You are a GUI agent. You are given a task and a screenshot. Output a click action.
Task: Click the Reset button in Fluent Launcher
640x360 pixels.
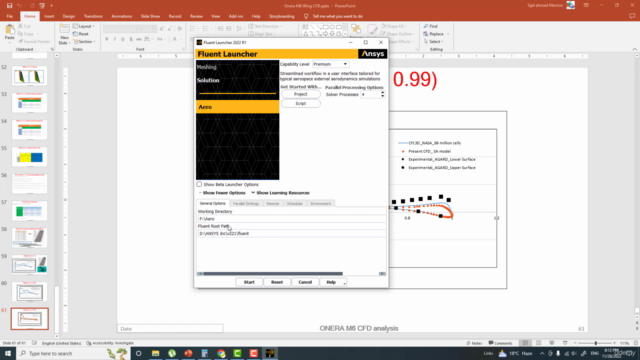[277, 282]
